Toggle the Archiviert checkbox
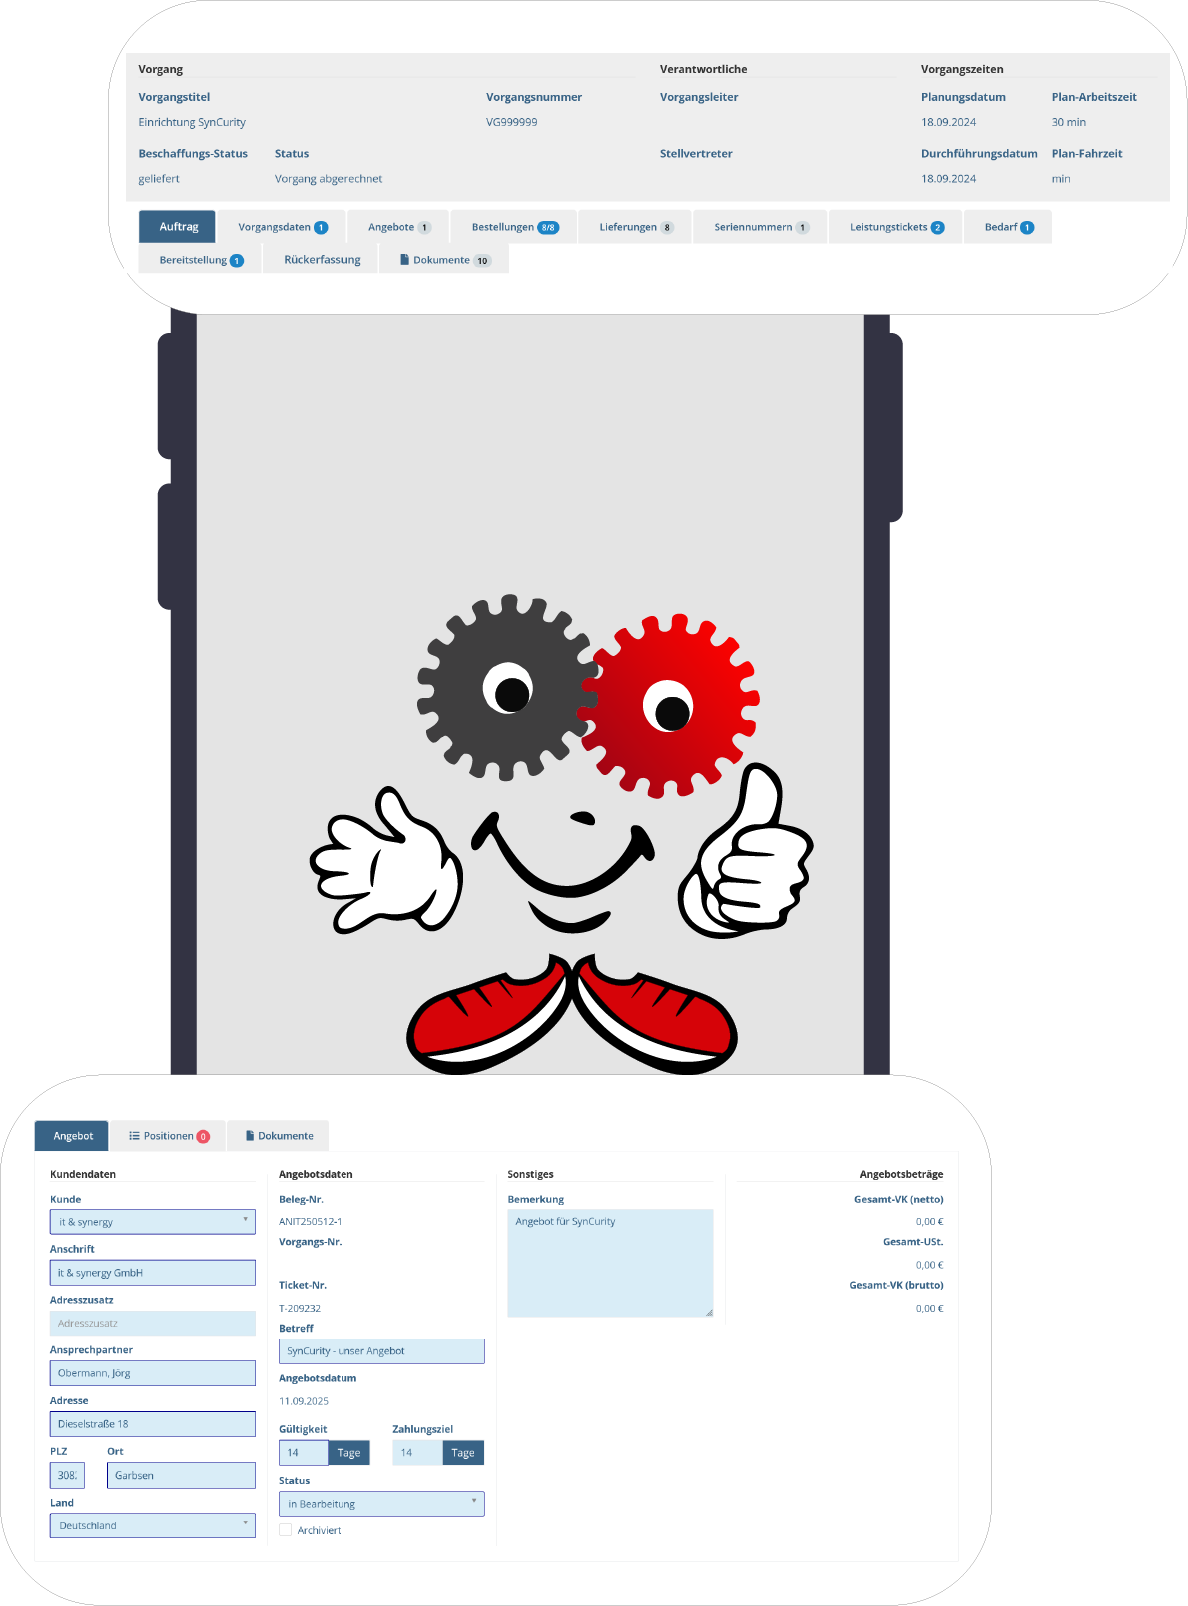Screen dimensions: 1188x1606 286,1530
